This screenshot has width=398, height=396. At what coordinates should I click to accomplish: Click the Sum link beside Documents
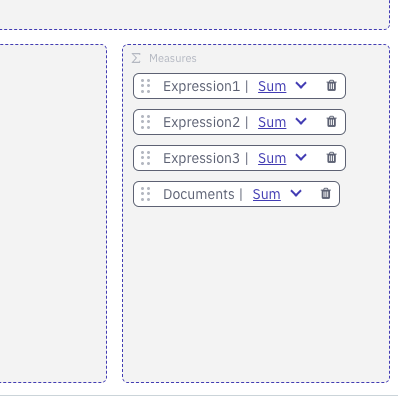click(267, 194)
